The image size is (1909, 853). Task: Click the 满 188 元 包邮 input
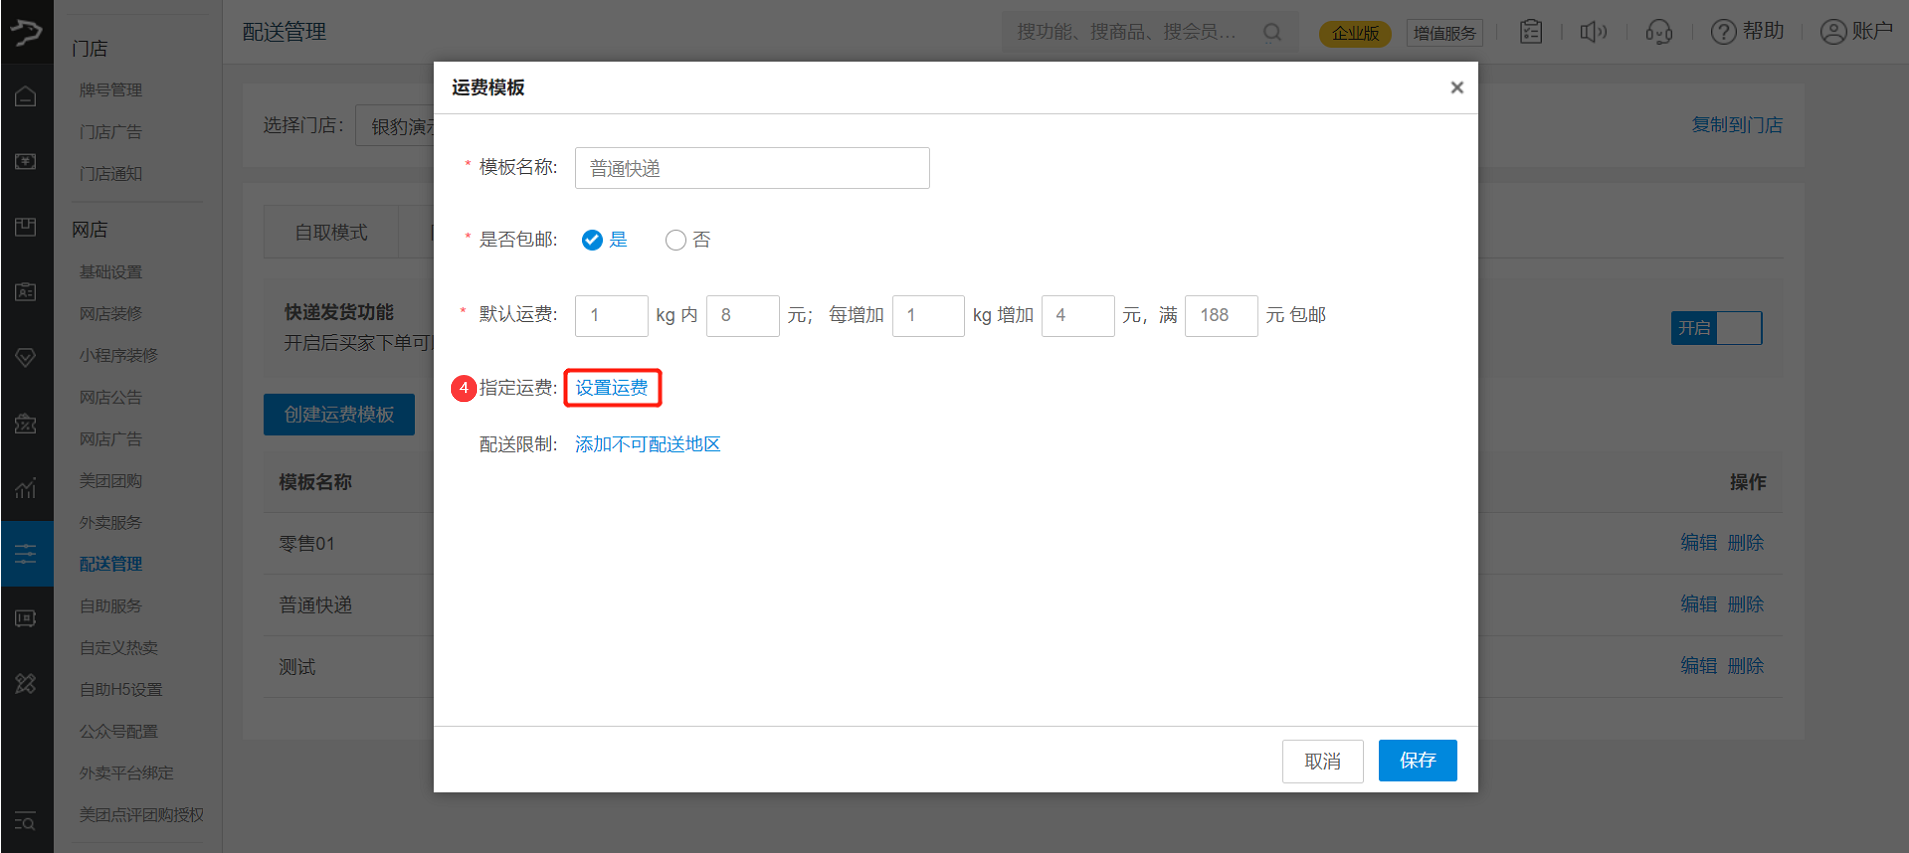point(1221,316)
